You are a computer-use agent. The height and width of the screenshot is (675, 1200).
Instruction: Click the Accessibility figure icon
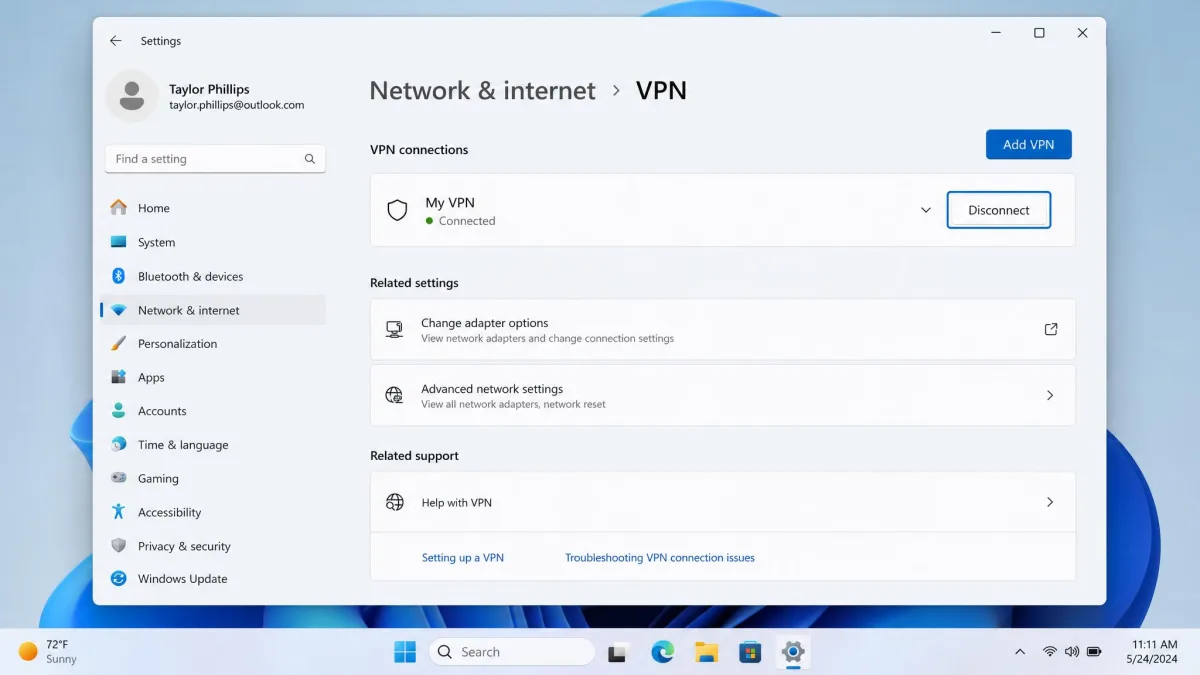click(x=118, y=512)
